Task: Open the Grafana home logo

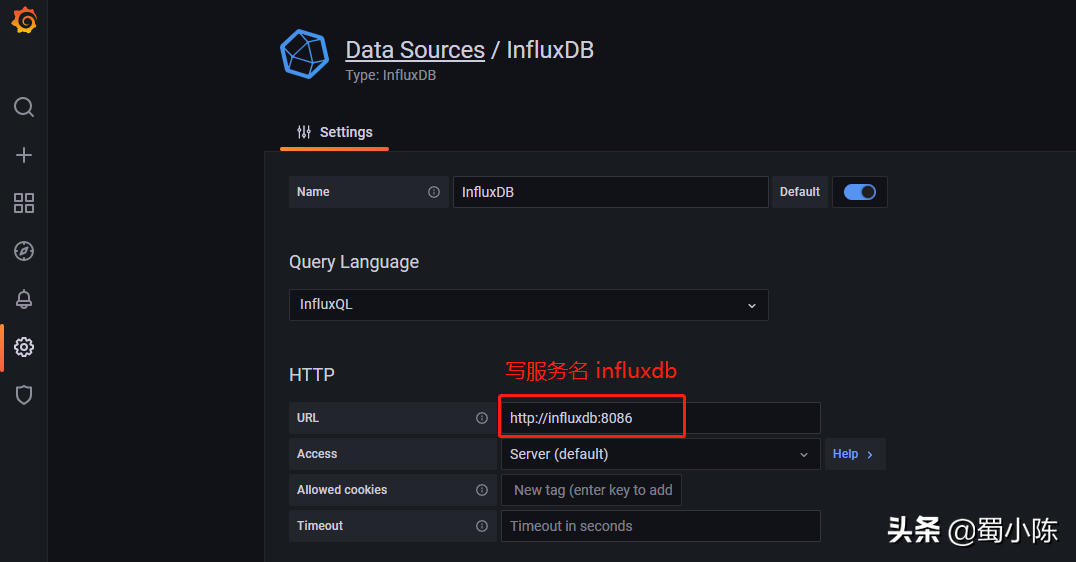Action: point(24,20)
